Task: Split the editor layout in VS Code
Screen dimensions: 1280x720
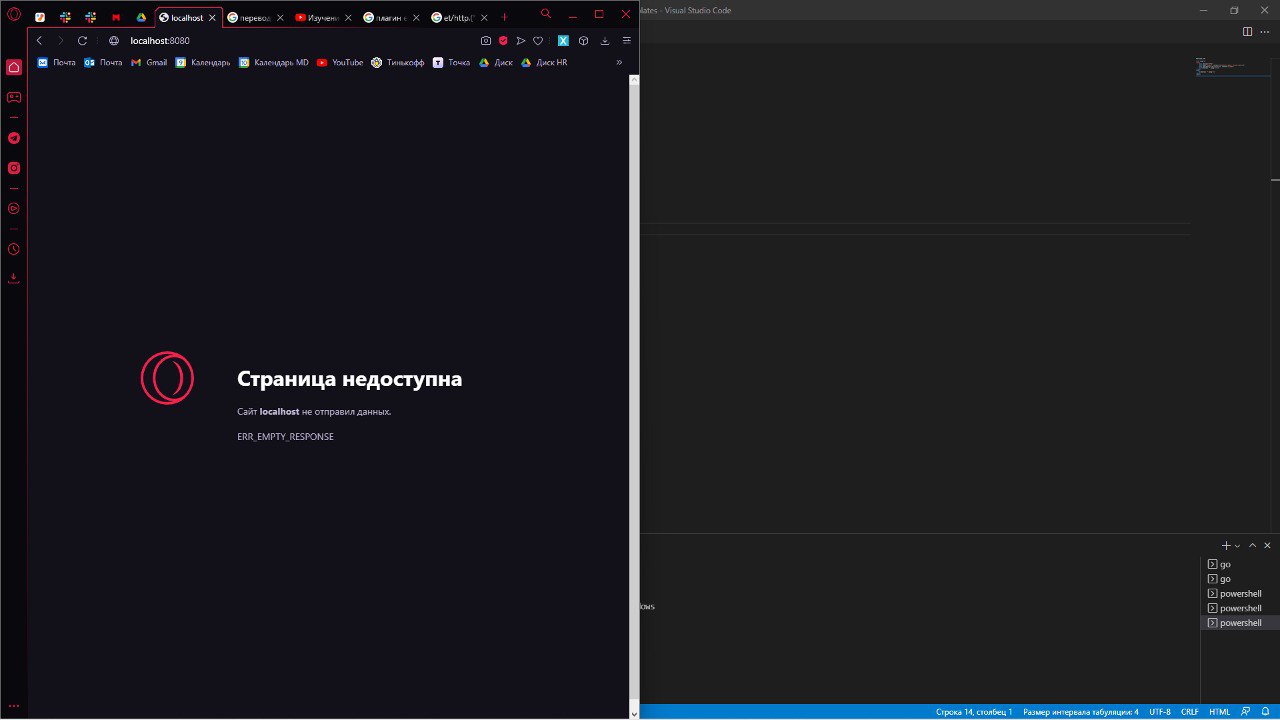Action: (x=1247, y=32)
